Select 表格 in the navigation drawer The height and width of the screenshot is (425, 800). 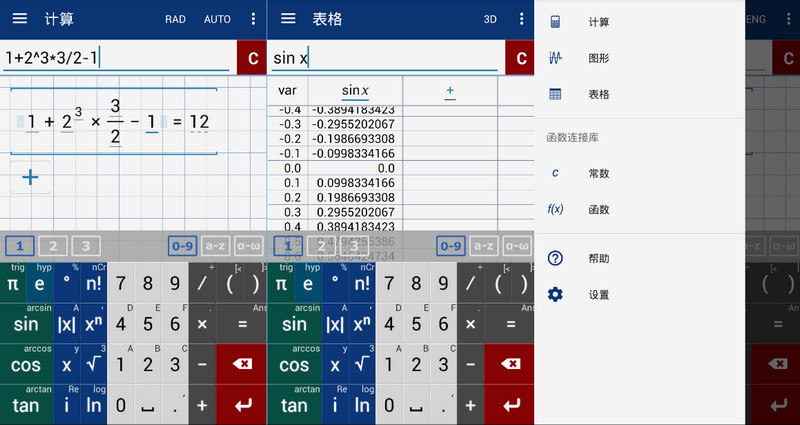click(598, 94)
